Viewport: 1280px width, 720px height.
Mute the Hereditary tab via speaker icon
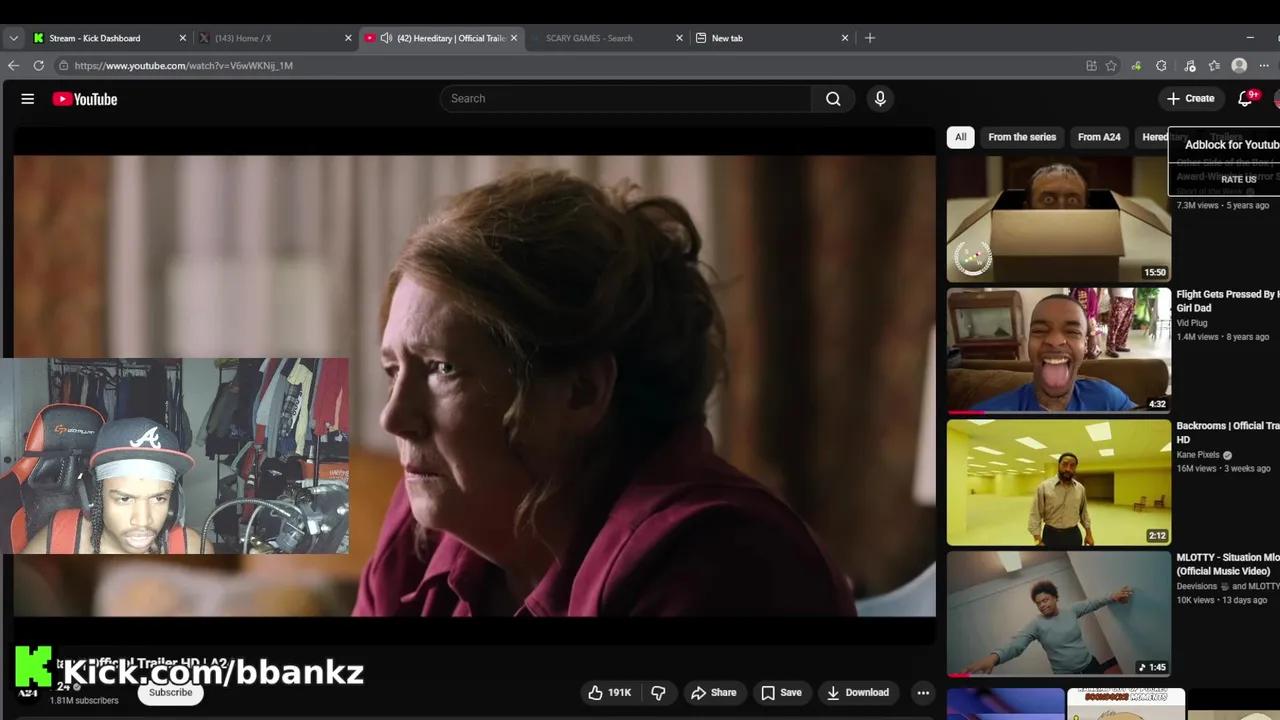point(386,38)
